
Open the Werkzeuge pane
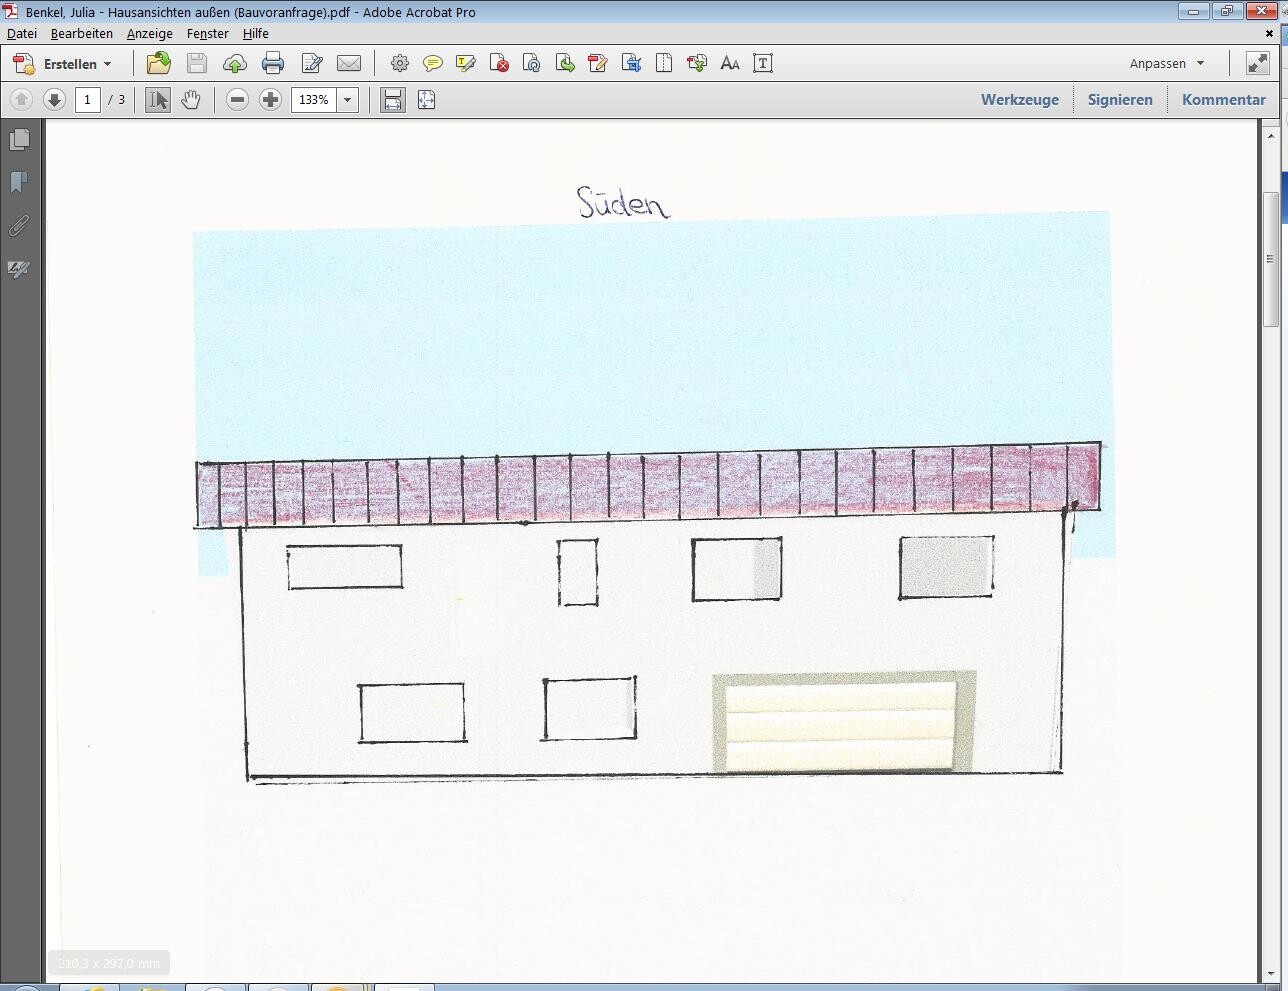tap(1019, 100)
